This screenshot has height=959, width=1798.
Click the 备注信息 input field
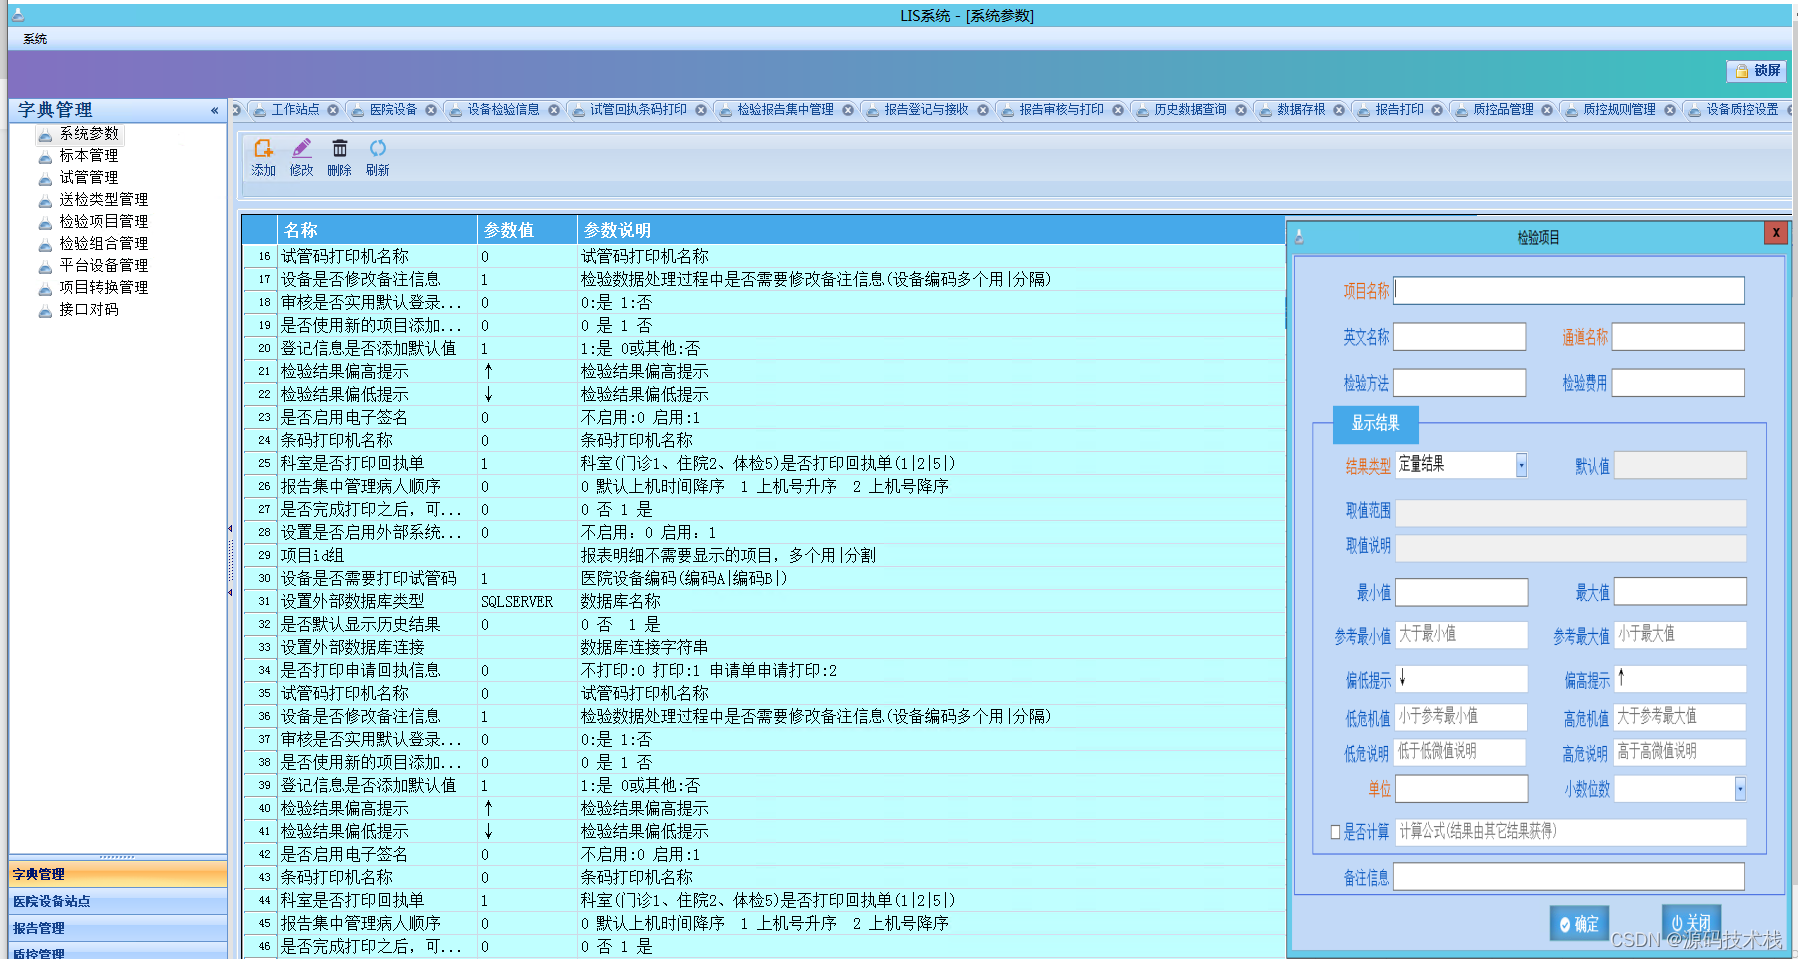tap(1569, 877)
